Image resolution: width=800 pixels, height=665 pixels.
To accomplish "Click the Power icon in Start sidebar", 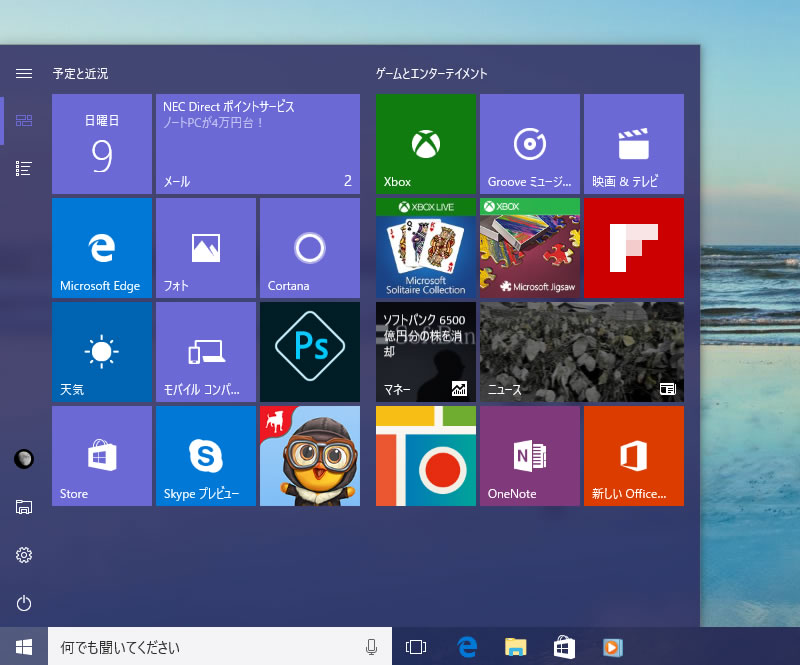I will (x=23, y=603).
